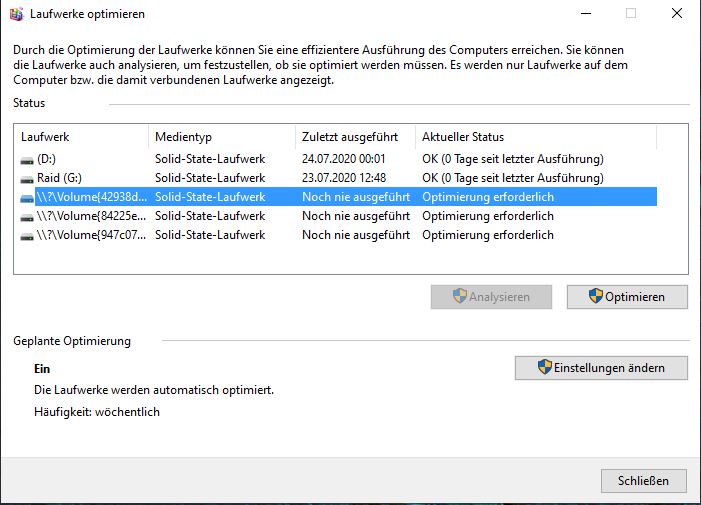Sort by Laufwerk column header

83,137
